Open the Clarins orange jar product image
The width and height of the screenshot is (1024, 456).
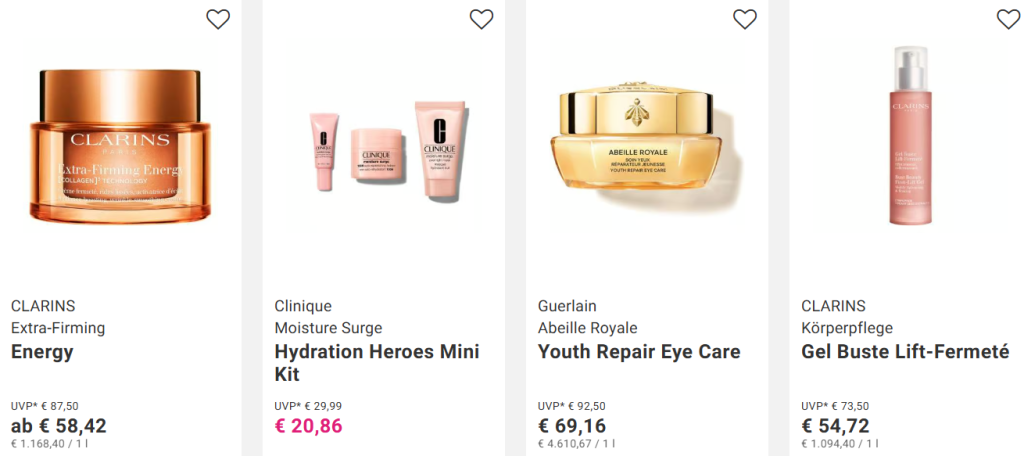[x=121, y=146]
